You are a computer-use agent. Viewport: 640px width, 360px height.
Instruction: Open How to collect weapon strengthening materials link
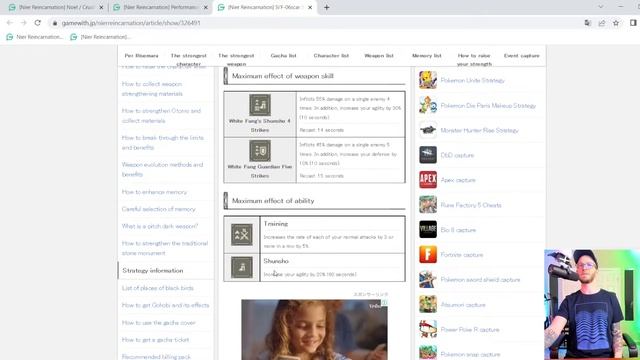pyautogui.click(x=152, y=89)
